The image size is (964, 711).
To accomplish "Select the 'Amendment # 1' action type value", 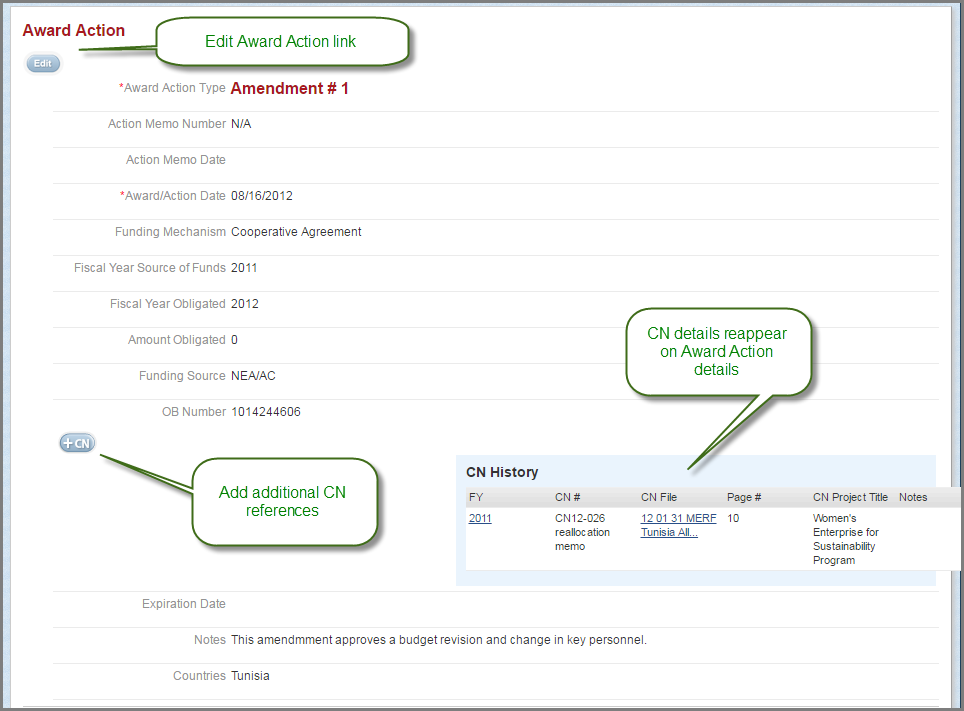I will point(290,89).
